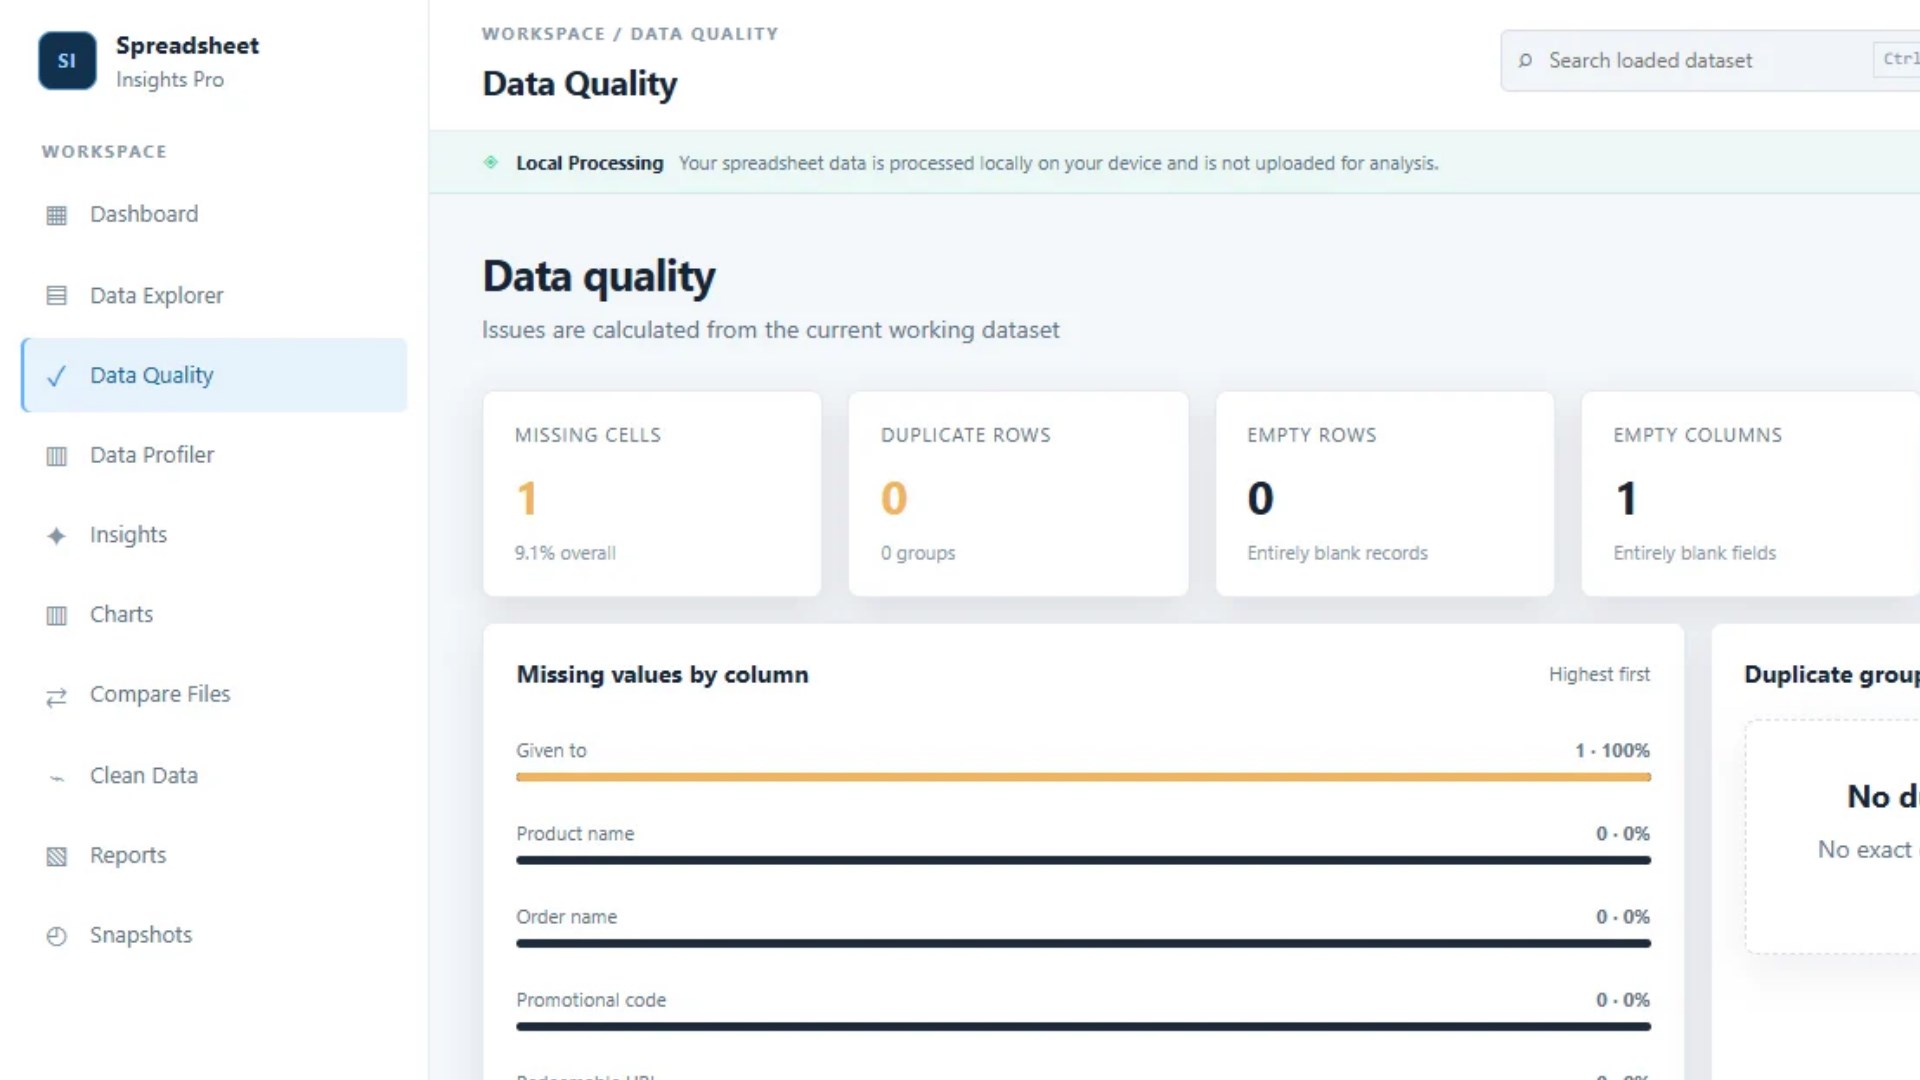Click the Order name missing-values bar
The width and height of the screenshot is (1920, 1080).
1083,942
